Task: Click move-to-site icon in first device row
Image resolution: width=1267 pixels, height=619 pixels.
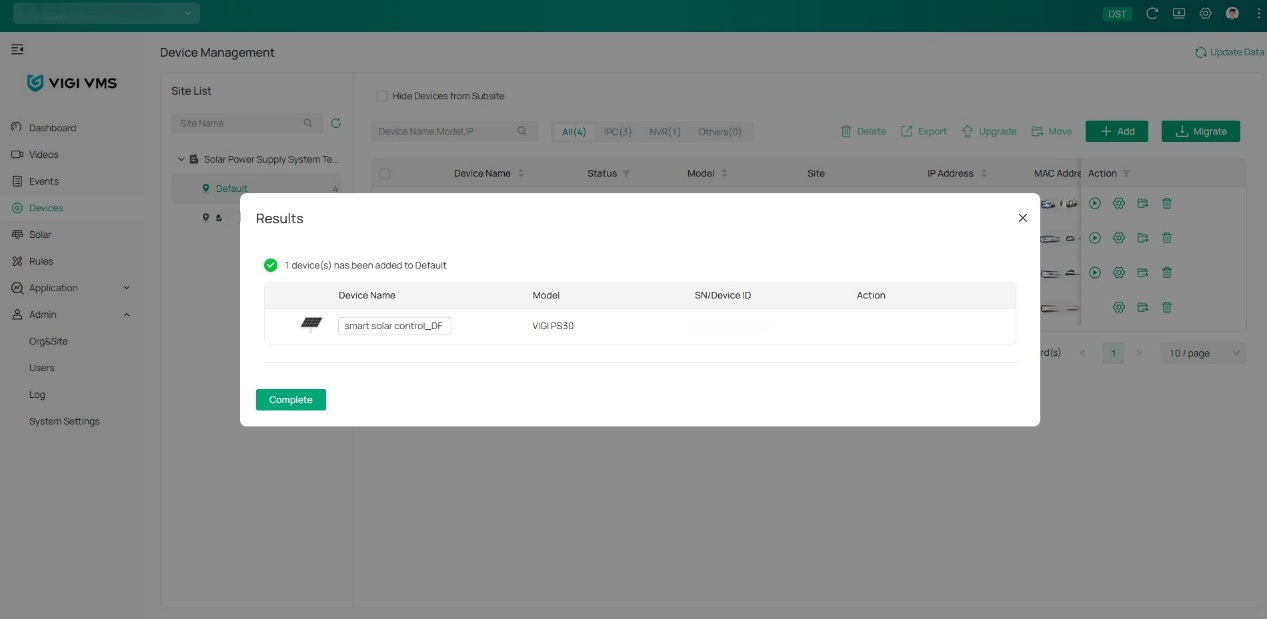Action: point(1143,203)
